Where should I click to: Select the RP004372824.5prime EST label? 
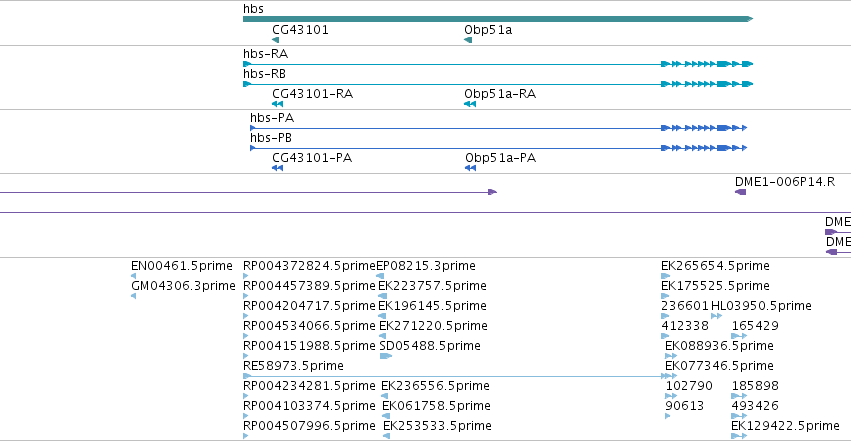click(x=309, y=266)
